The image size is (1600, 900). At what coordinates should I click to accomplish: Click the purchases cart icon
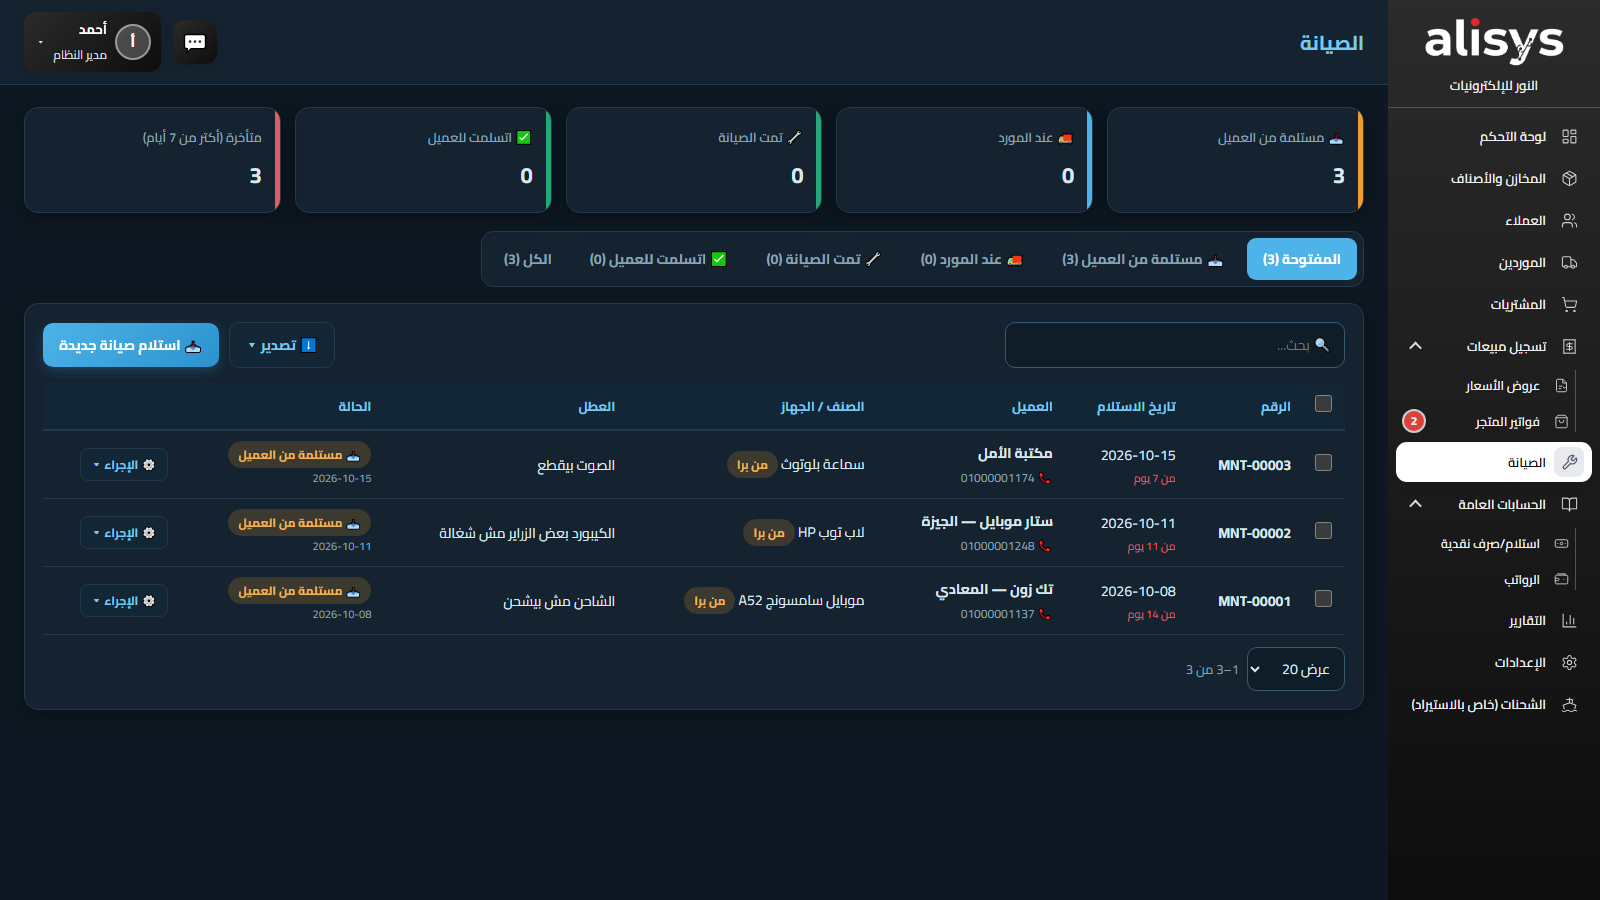pos(1569,305)
